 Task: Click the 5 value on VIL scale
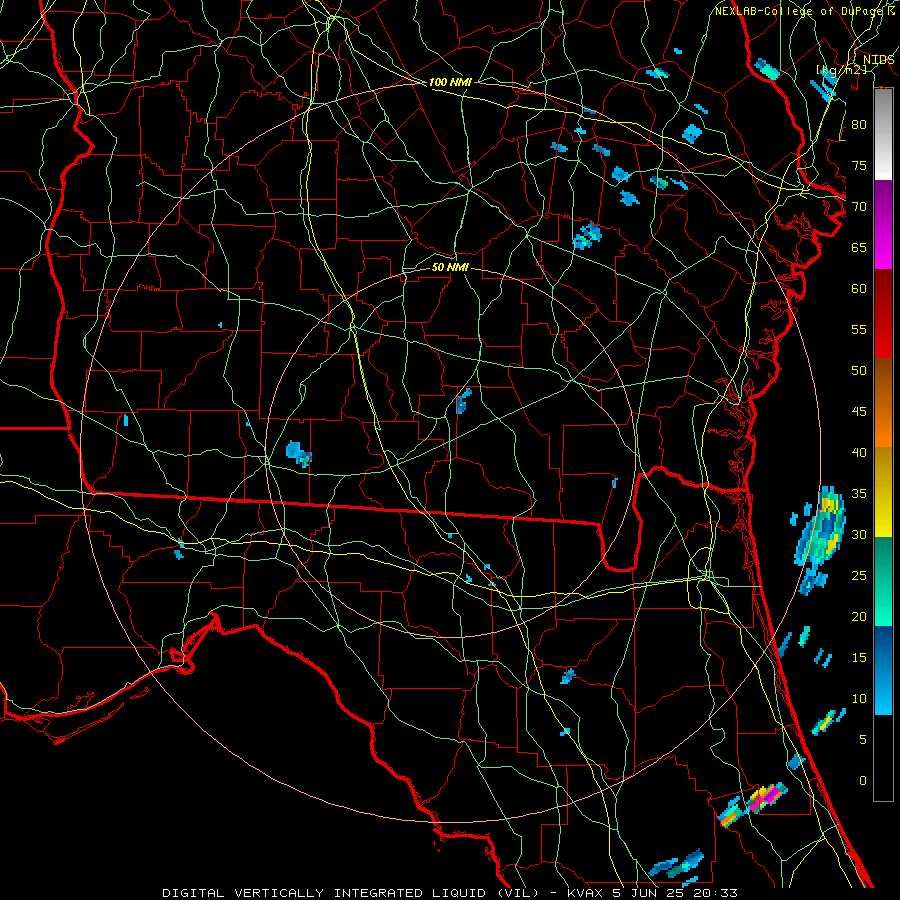[863, 740]
